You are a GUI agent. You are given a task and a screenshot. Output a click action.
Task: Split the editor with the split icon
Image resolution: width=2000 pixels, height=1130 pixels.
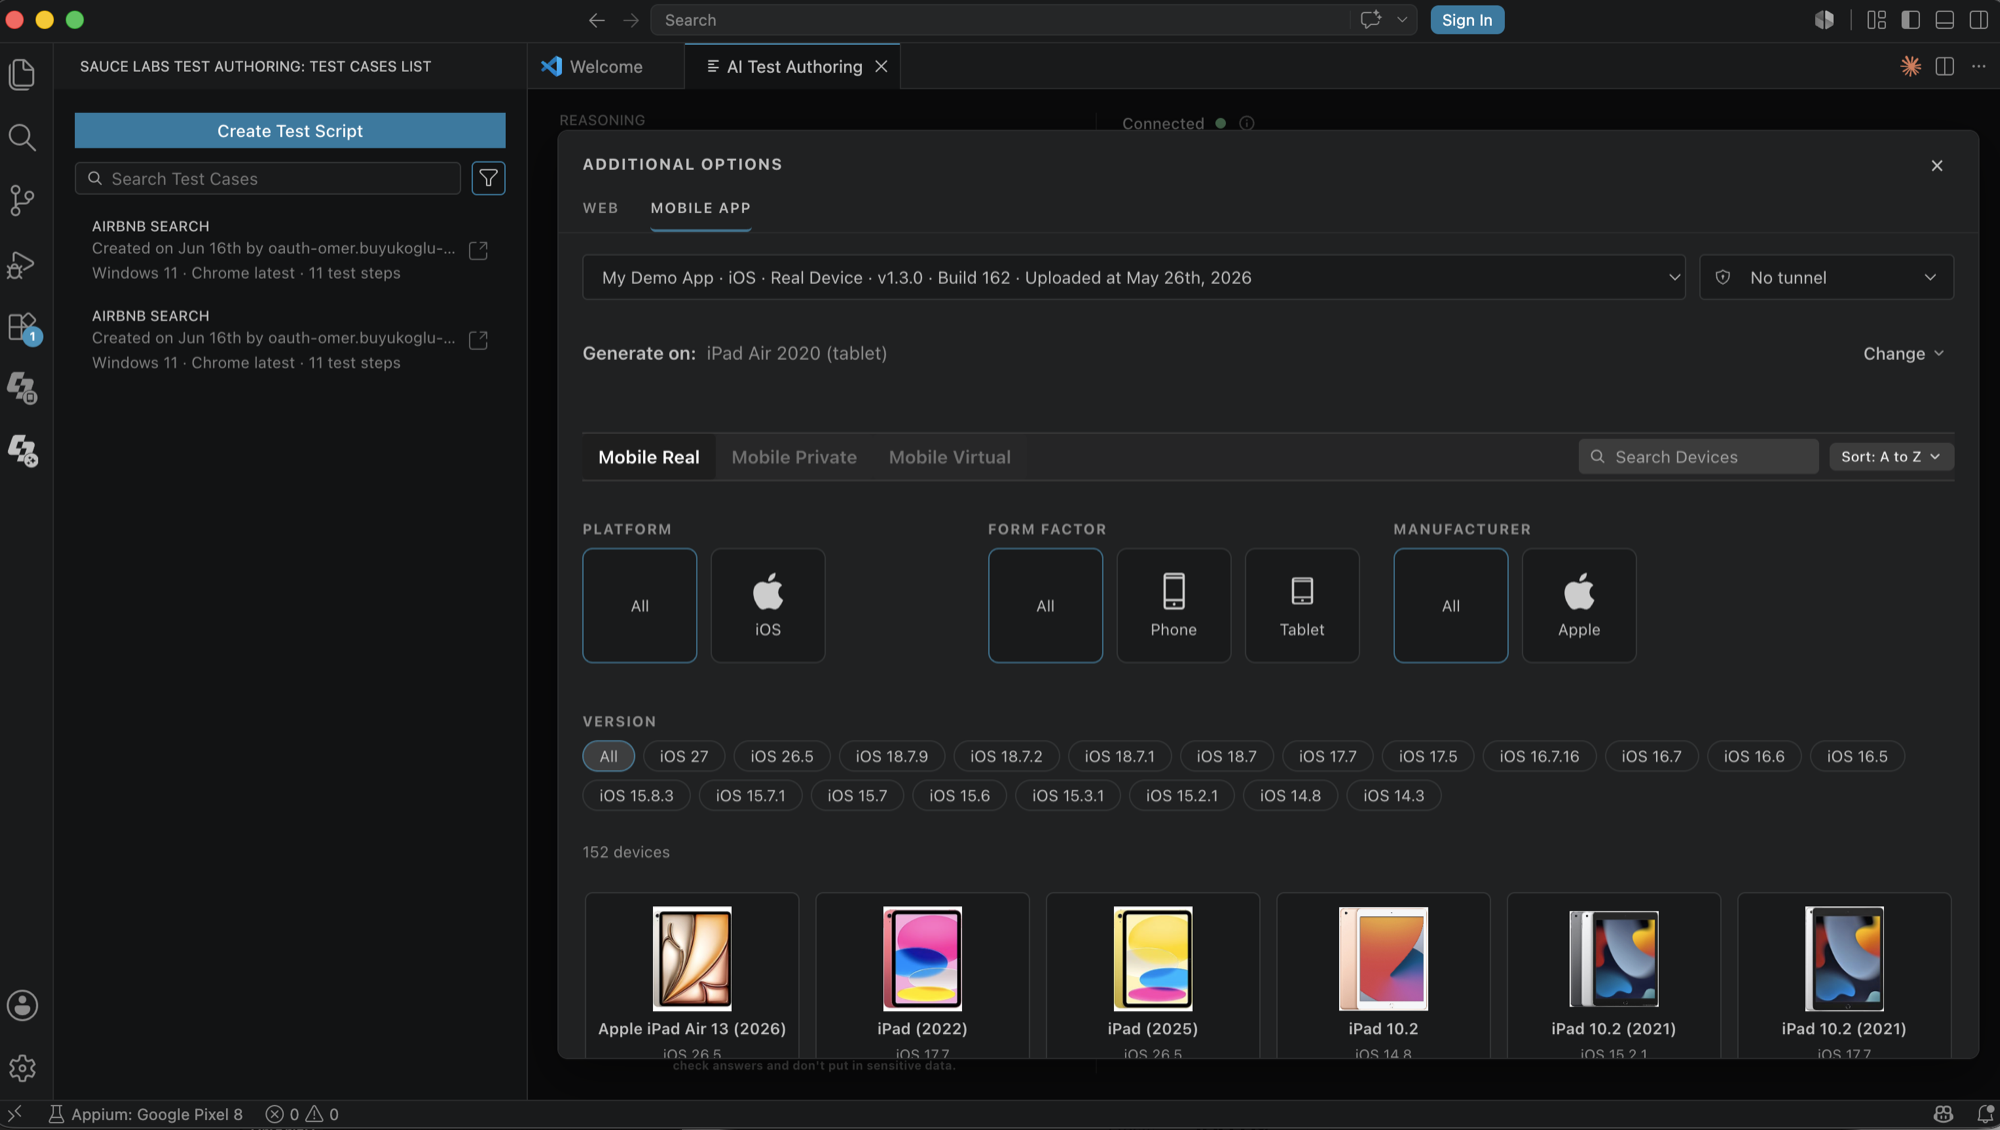click(1945, 66)
